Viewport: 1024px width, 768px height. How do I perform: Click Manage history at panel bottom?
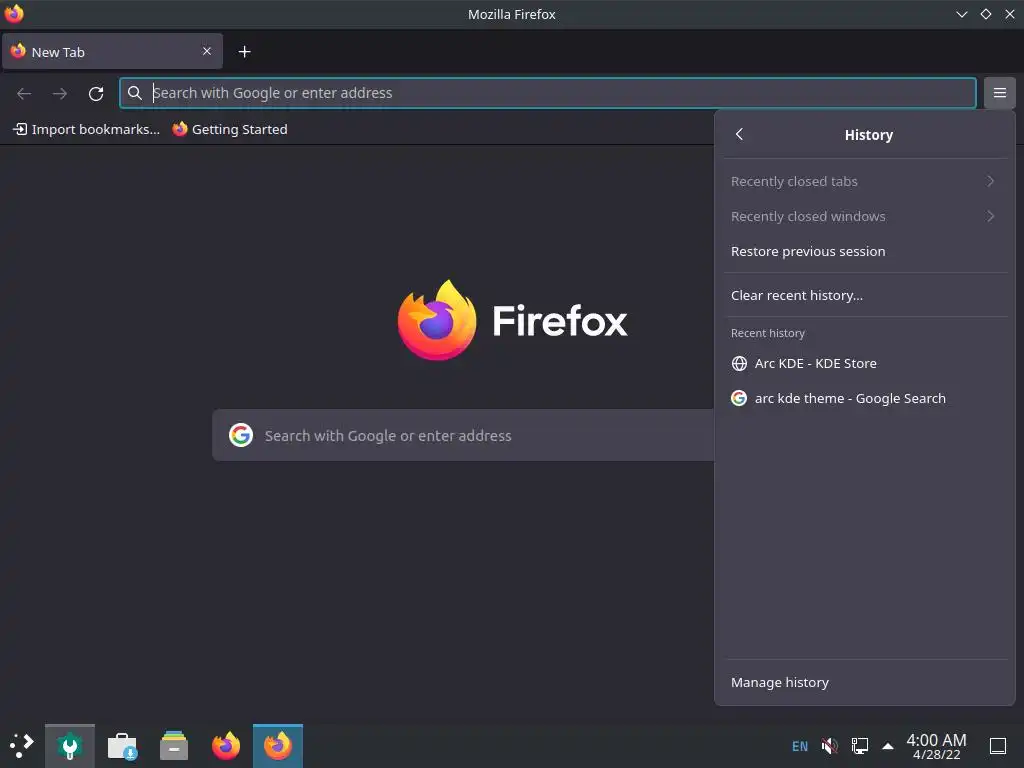[x=865, y=682]
